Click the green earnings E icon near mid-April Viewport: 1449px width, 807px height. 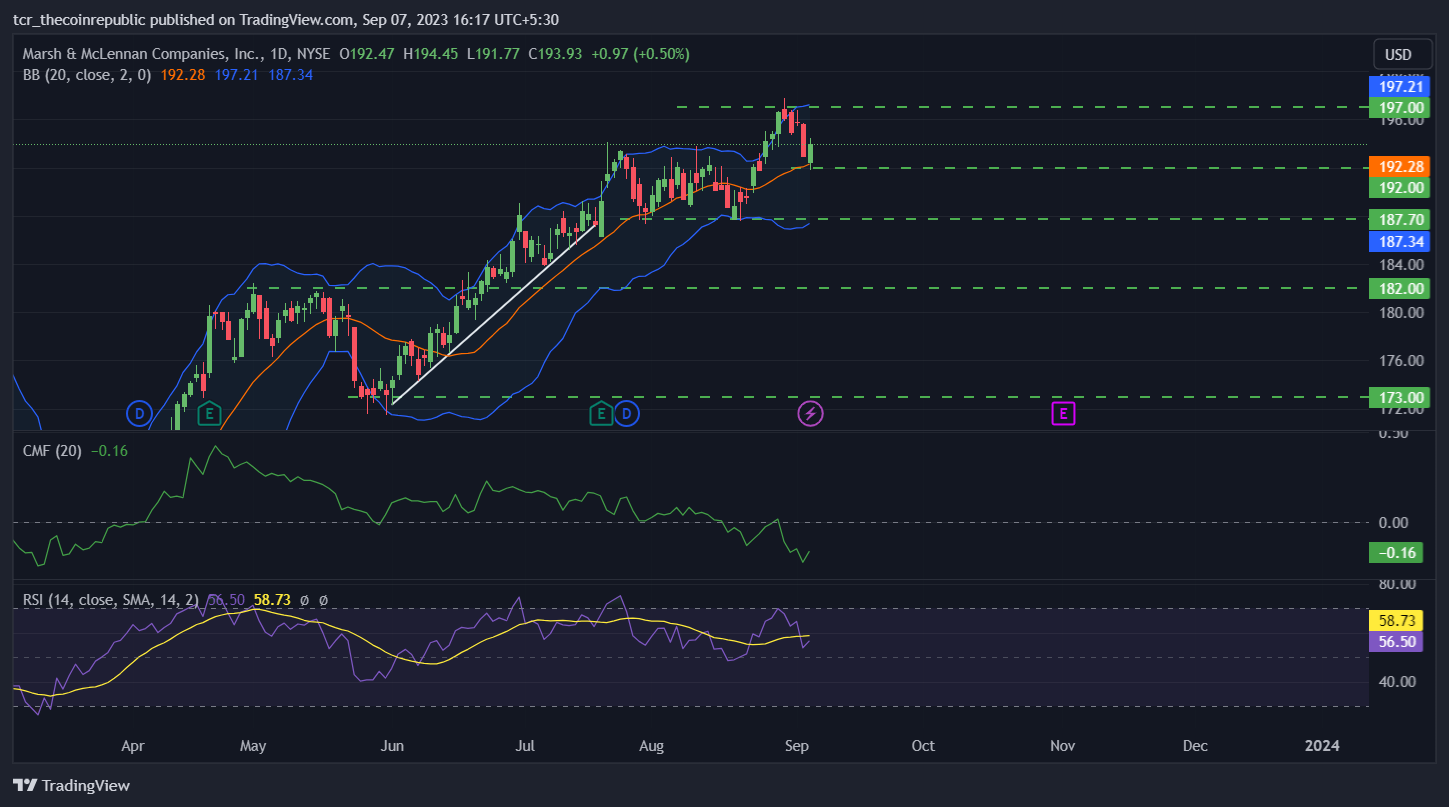point(208,413)
